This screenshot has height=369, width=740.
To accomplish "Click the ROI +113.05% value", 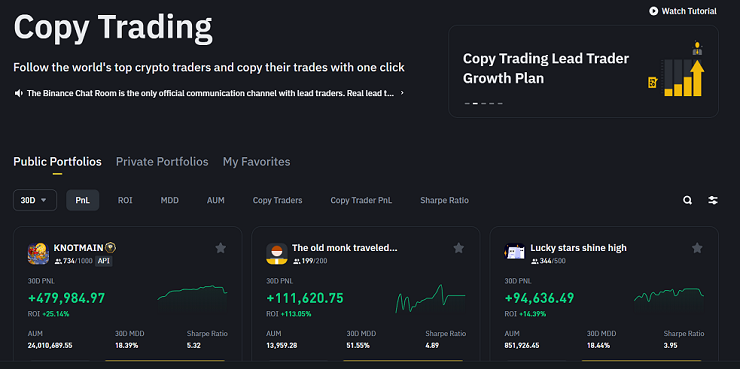I will click(295, 314).
